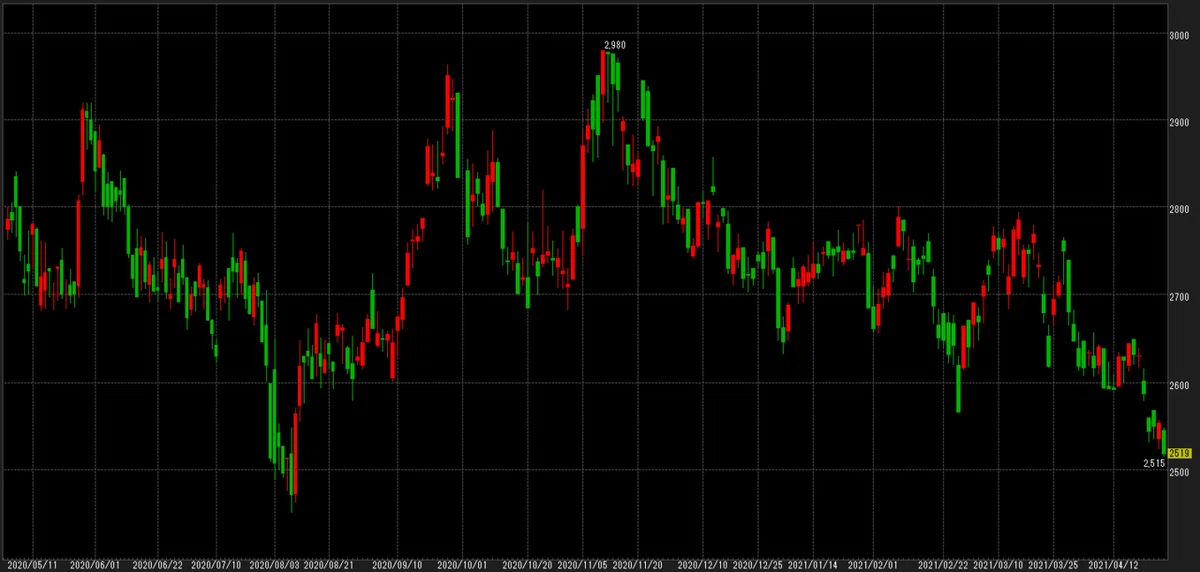Screen dimensions: 1200x572
Task: Click the 2020/10/20 date label
Action: point(525,565)
